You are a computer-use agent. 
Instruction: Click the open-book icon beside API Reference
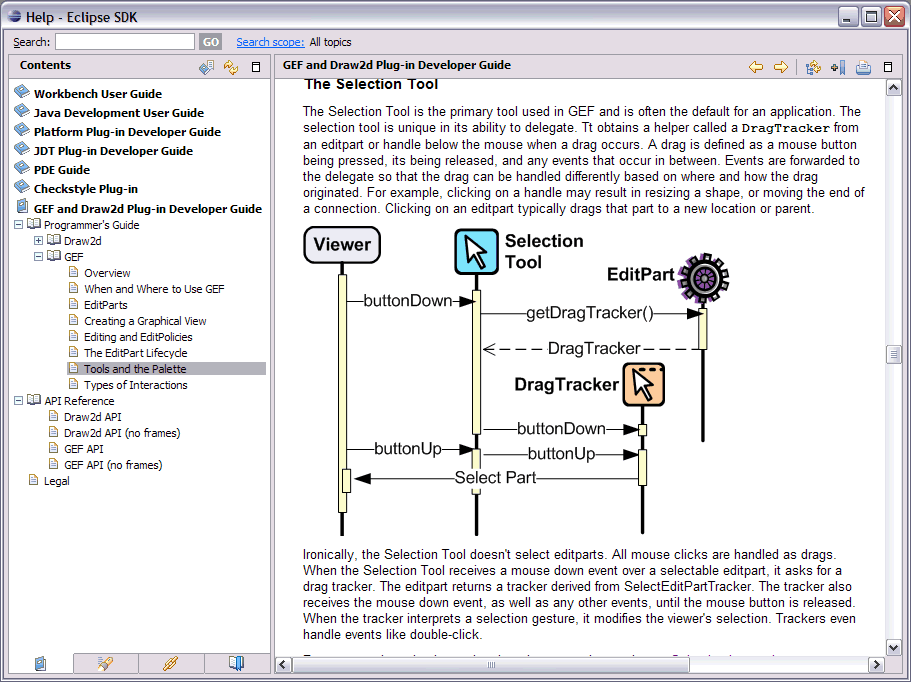[34, 400]
